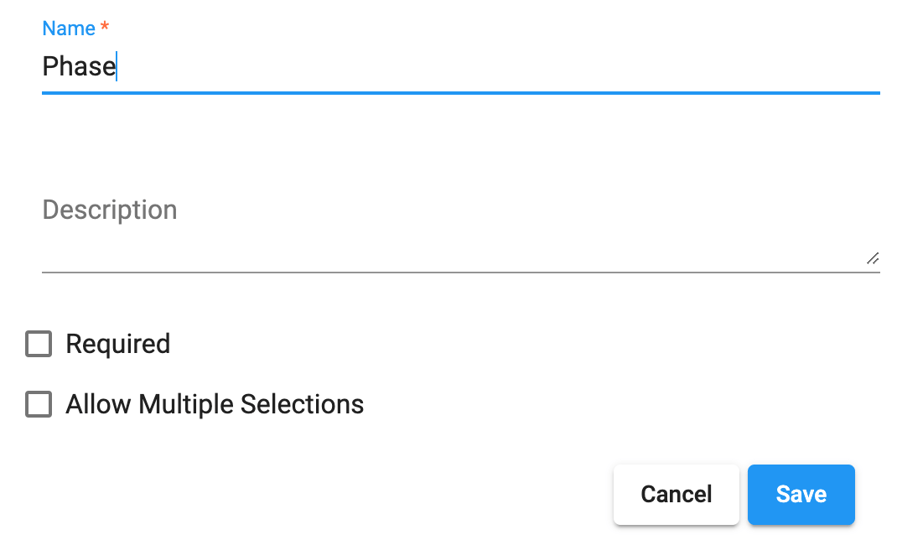Click empty space right of Phase text

500,67
